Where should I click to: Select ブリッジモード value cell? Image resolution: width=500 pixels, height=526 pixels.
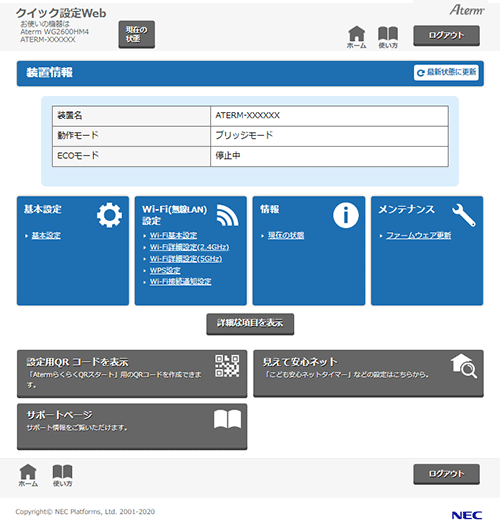point(329,136)
